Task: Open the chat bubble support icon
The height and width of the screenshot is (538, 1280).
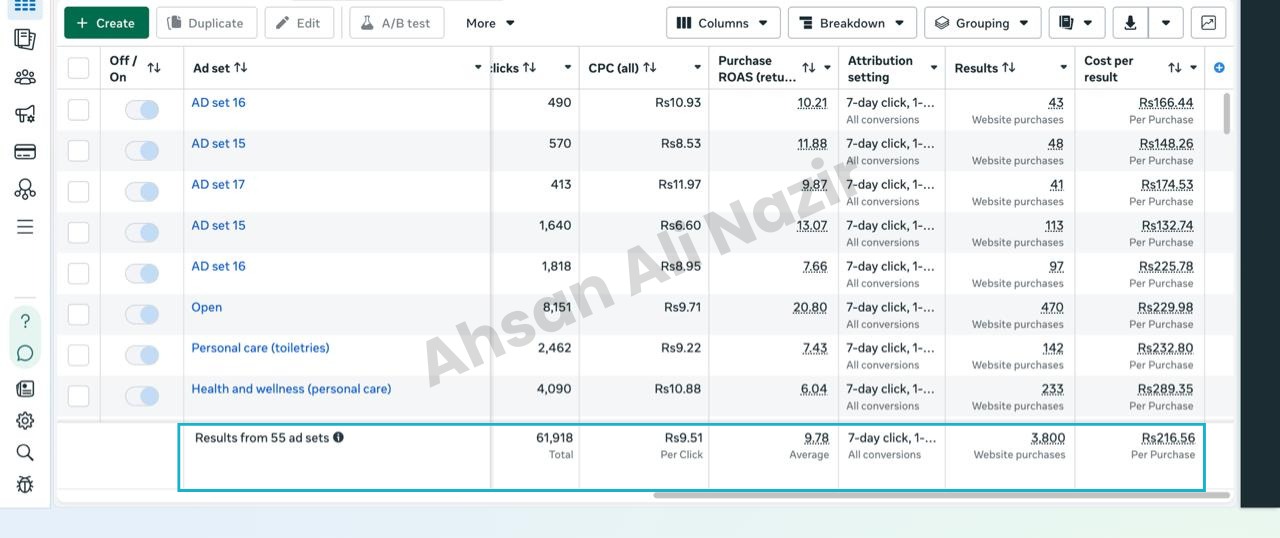Action: pyautogui.click(x=25, y=353)
